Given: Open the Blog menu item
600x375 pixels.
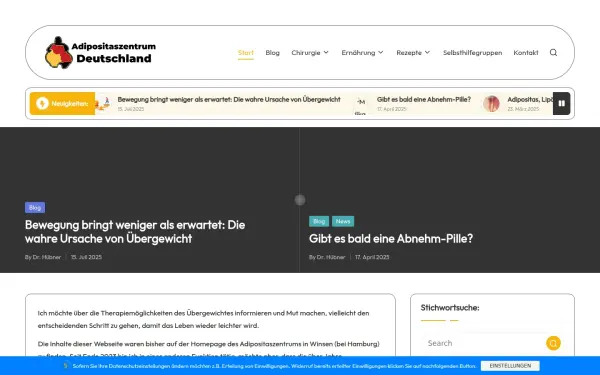Looking at the screenshot, I should 272,52.
